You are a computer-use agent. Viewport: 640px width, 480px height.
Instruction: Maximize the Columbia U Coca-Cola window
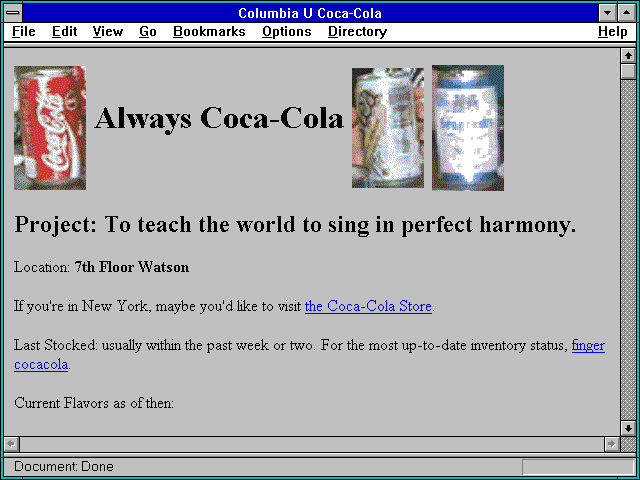point(627,13)
